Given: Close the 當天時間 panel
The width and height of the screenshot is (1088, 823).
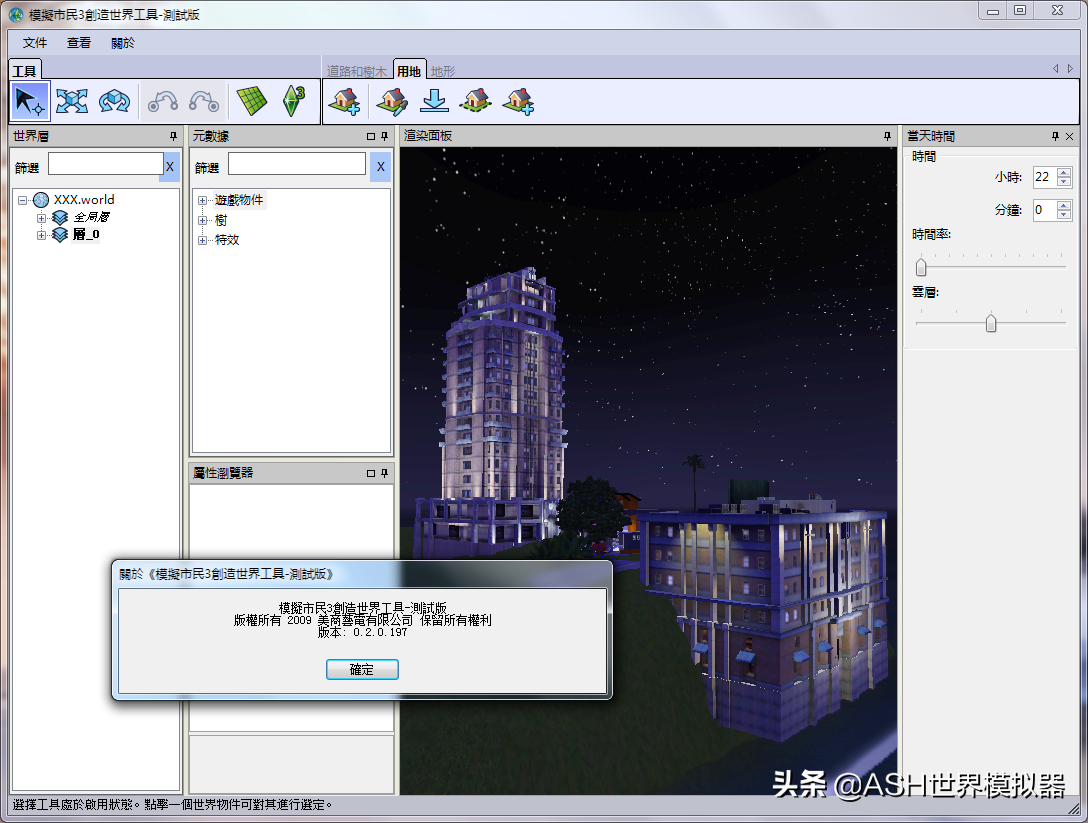Looking at the screenshot, I should (x=1069, y=136).
